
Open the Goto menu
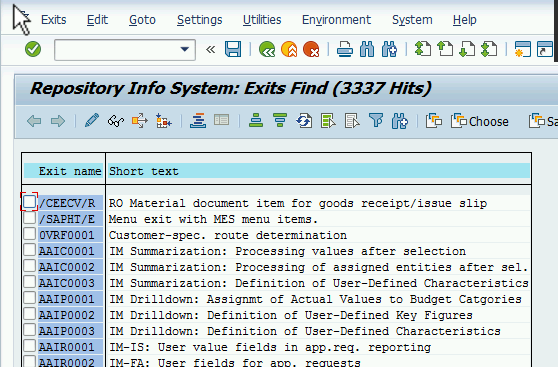[142, 20]
